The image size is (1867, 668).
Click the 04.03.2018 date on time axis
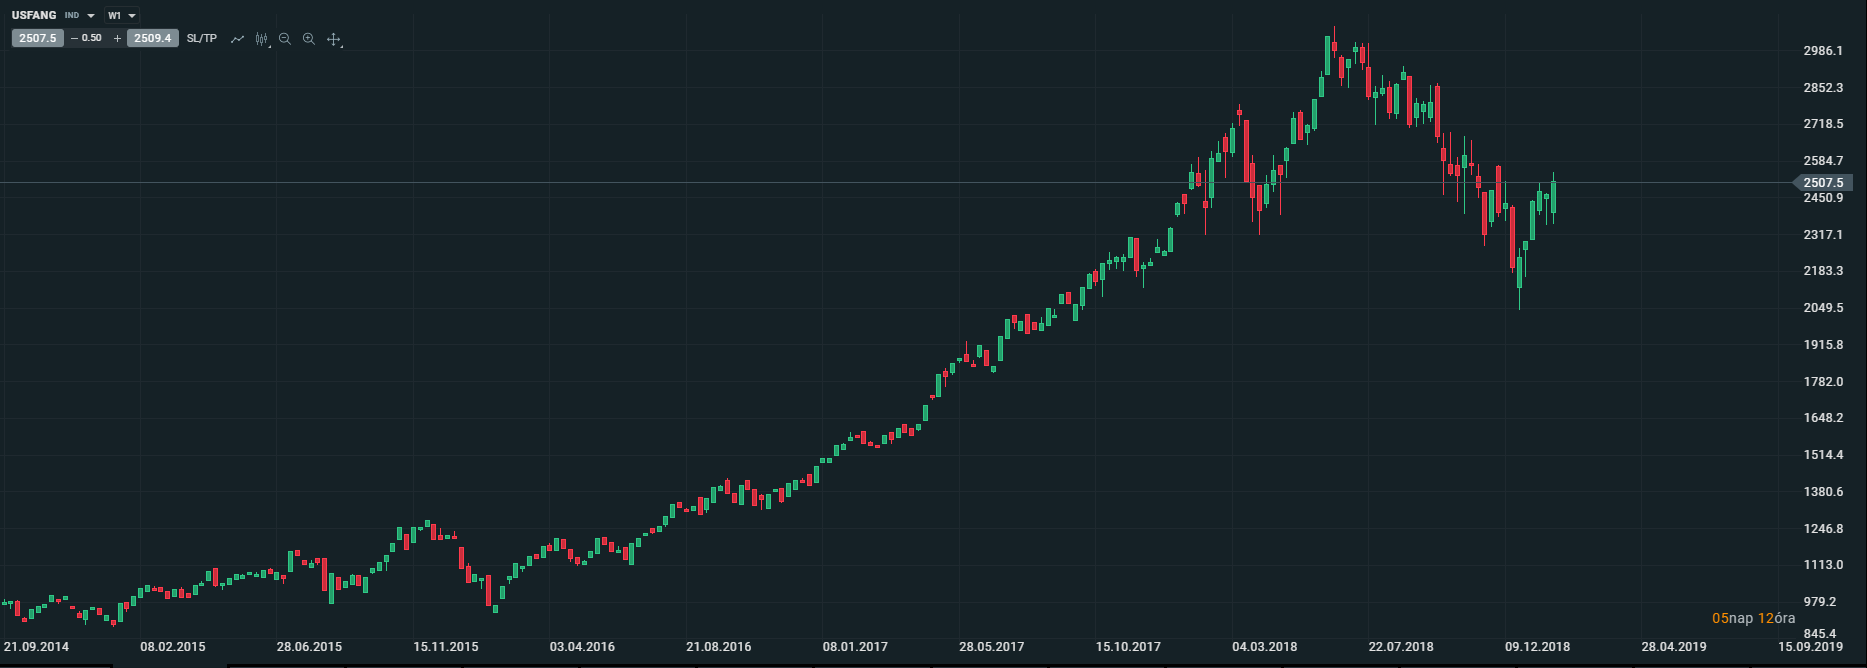click(1264, 647)
